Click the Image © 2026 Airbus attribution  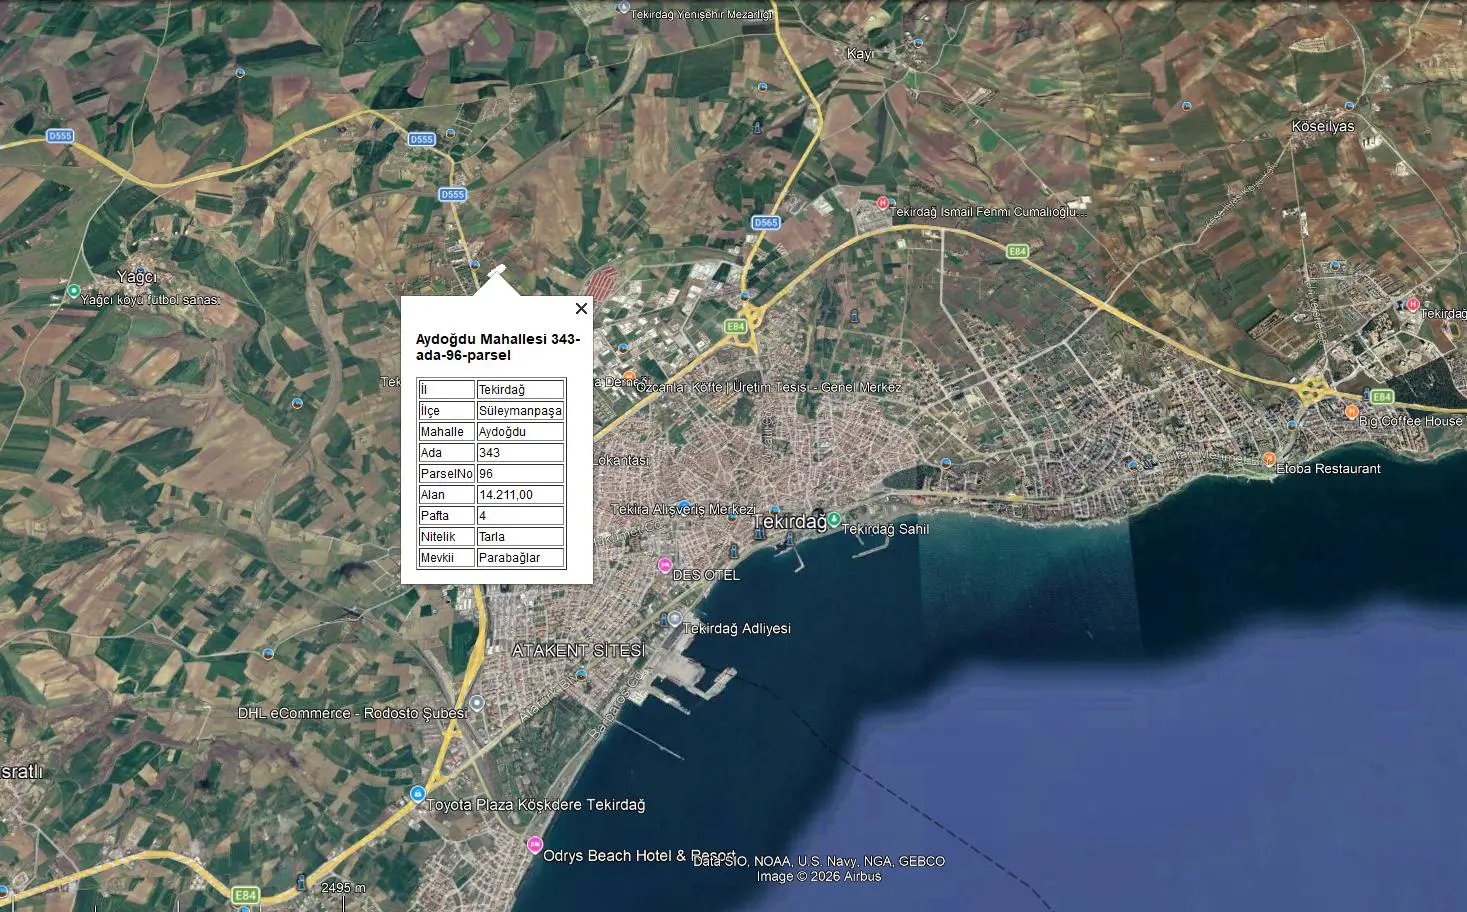coord(819,877)
